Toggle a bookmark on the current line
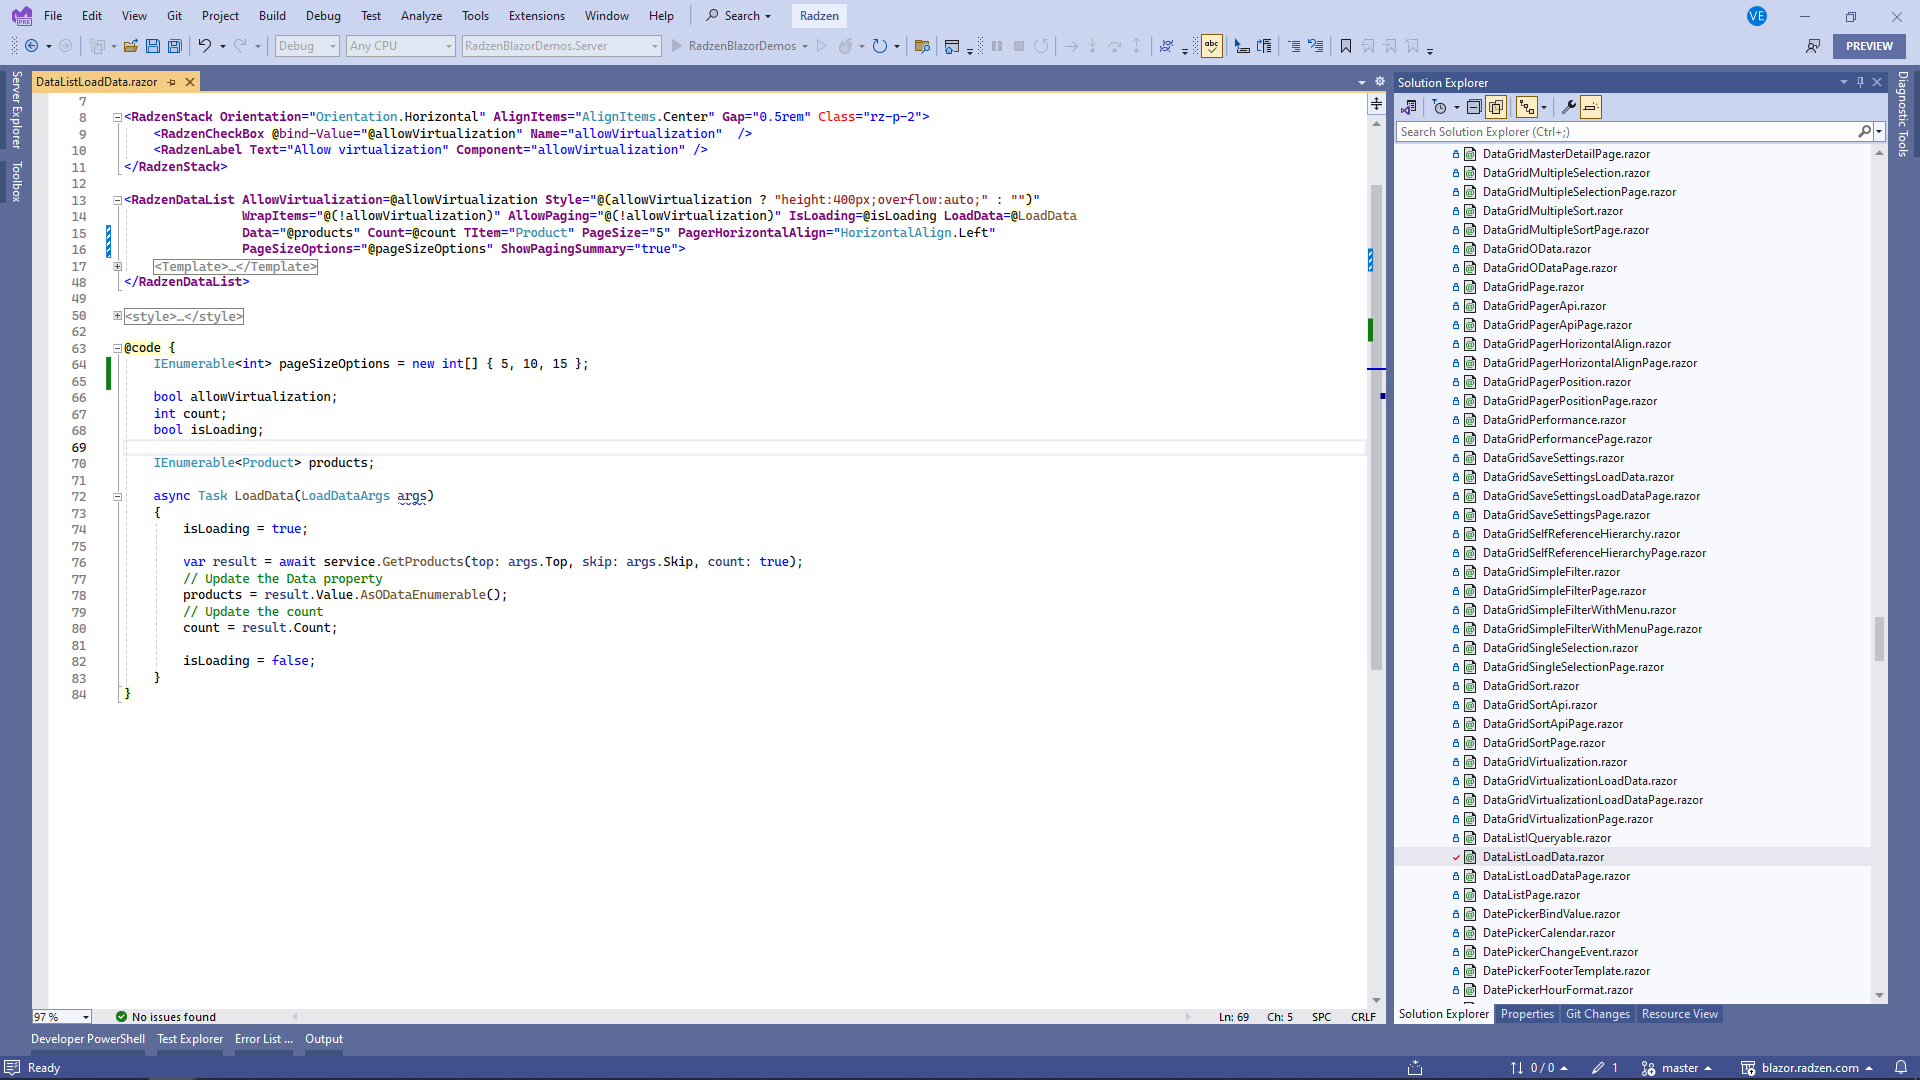This screenshot has width=1920, height=1080. coord(1346,46)
